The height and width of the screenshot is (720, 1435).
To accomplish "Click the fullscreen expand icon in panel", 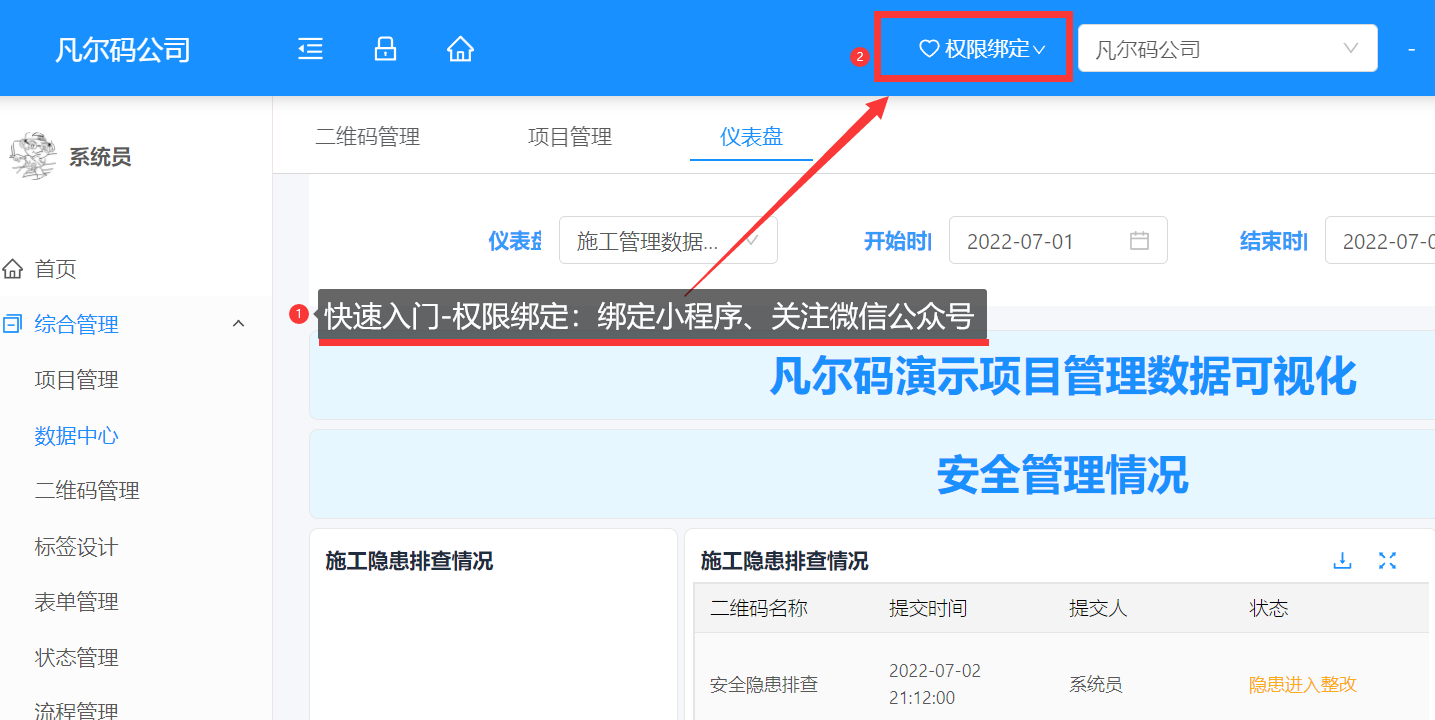I will point(1387,561).
